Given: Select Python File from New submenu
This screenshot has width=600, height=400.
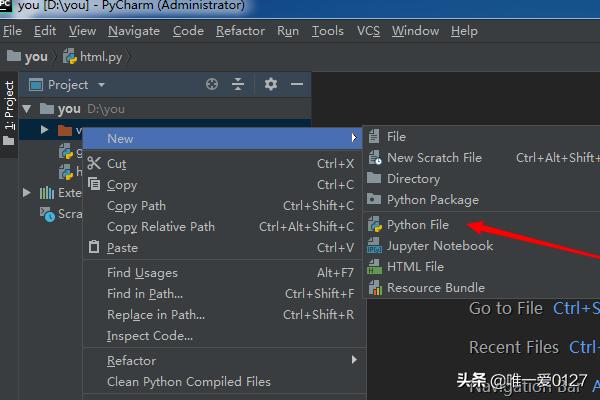Looking at the screenshot, I should click(x=418, y=225).
